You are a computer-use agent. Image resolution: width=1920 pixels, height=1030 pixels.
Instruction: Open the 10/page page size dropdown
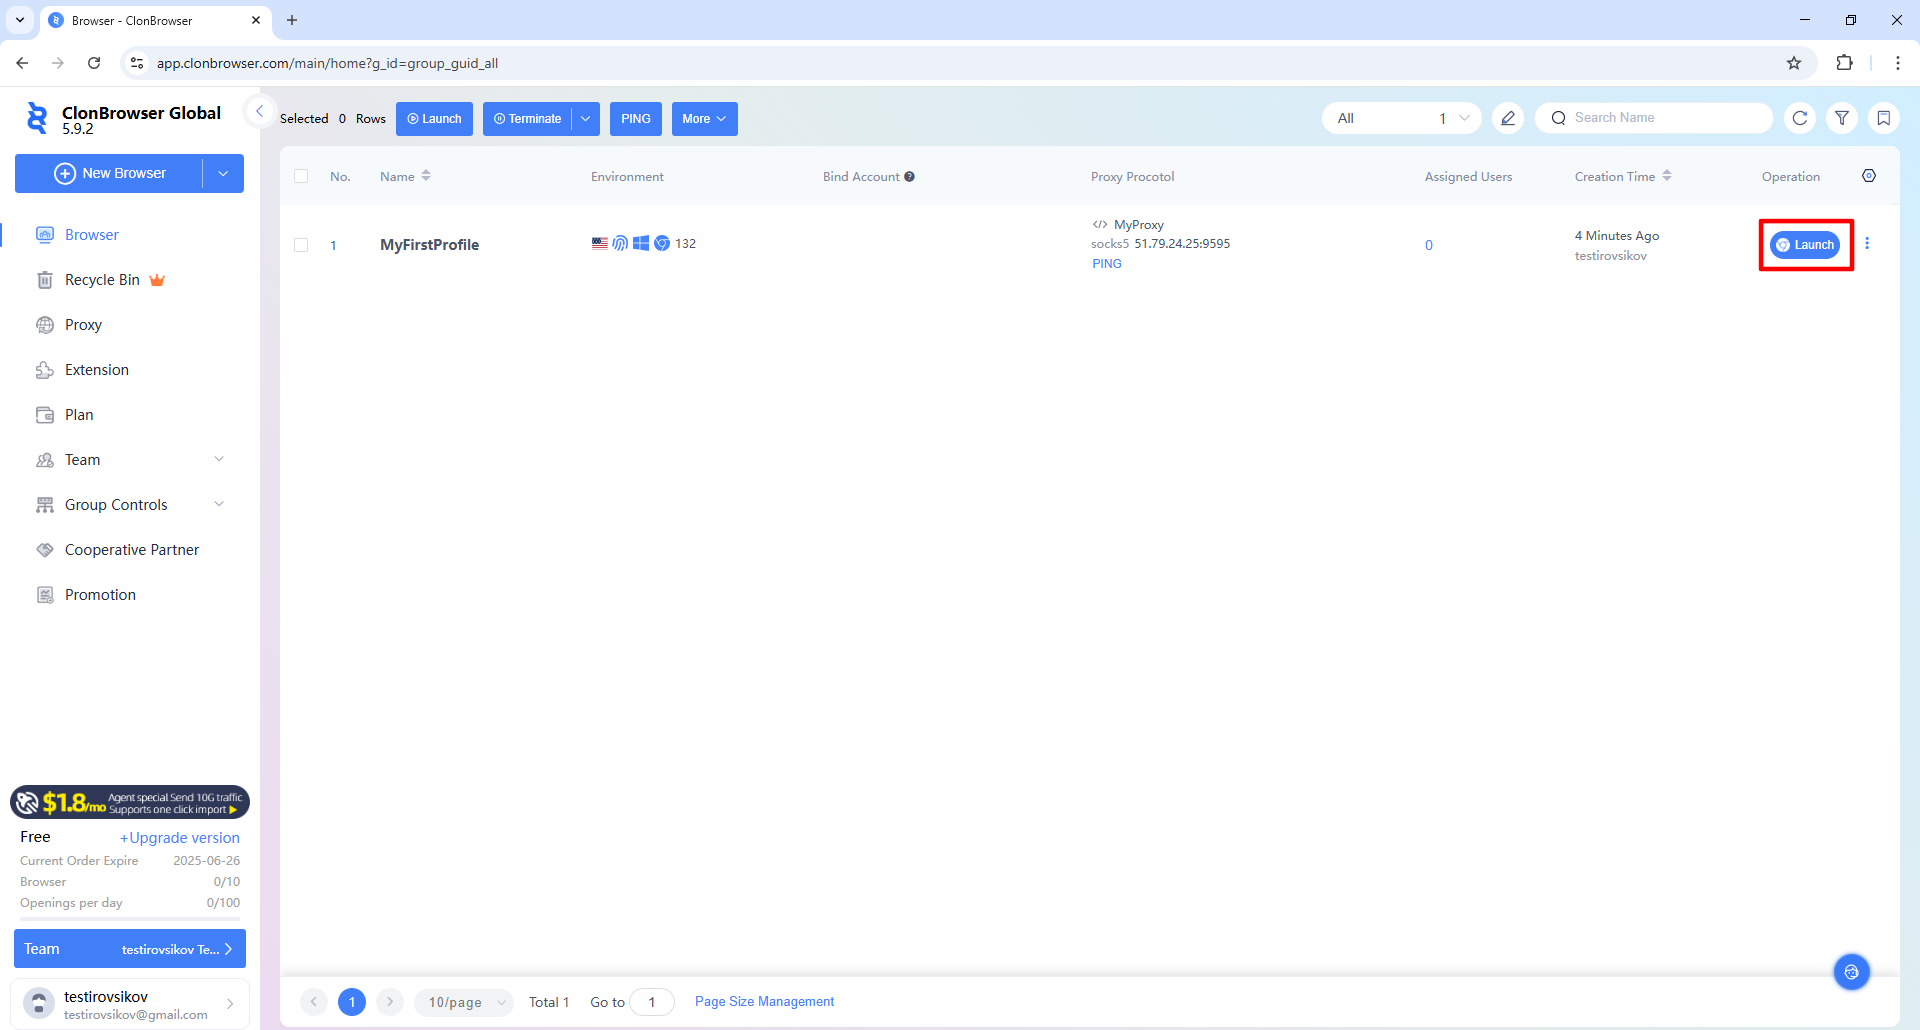pos(463,1001)
